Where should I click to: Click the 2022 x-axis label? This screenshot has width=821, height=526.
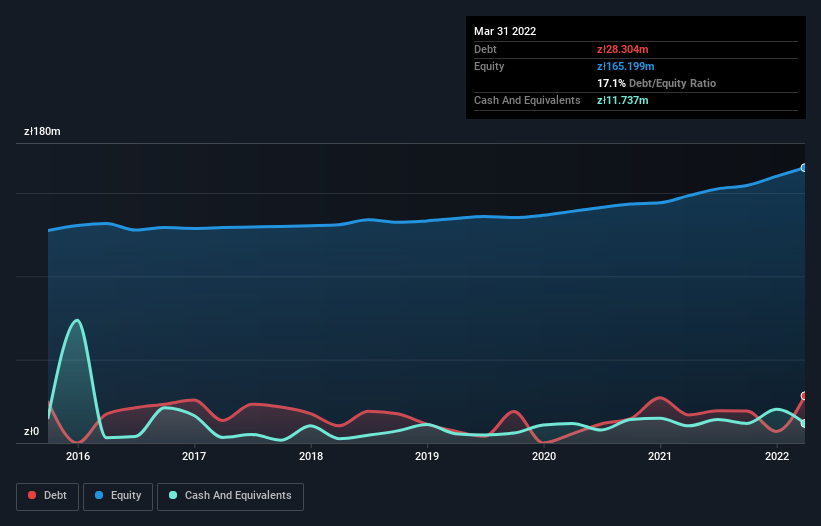[777, 456]
